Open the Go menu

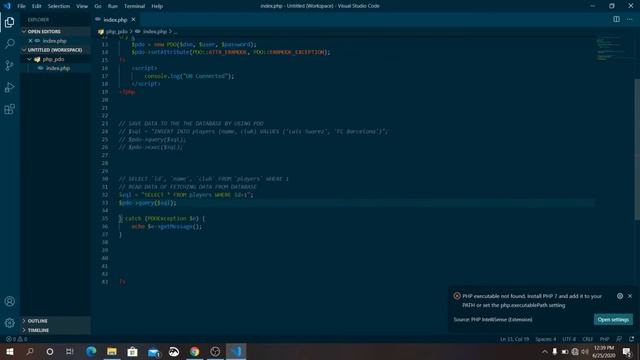click(x=98, y=6)
